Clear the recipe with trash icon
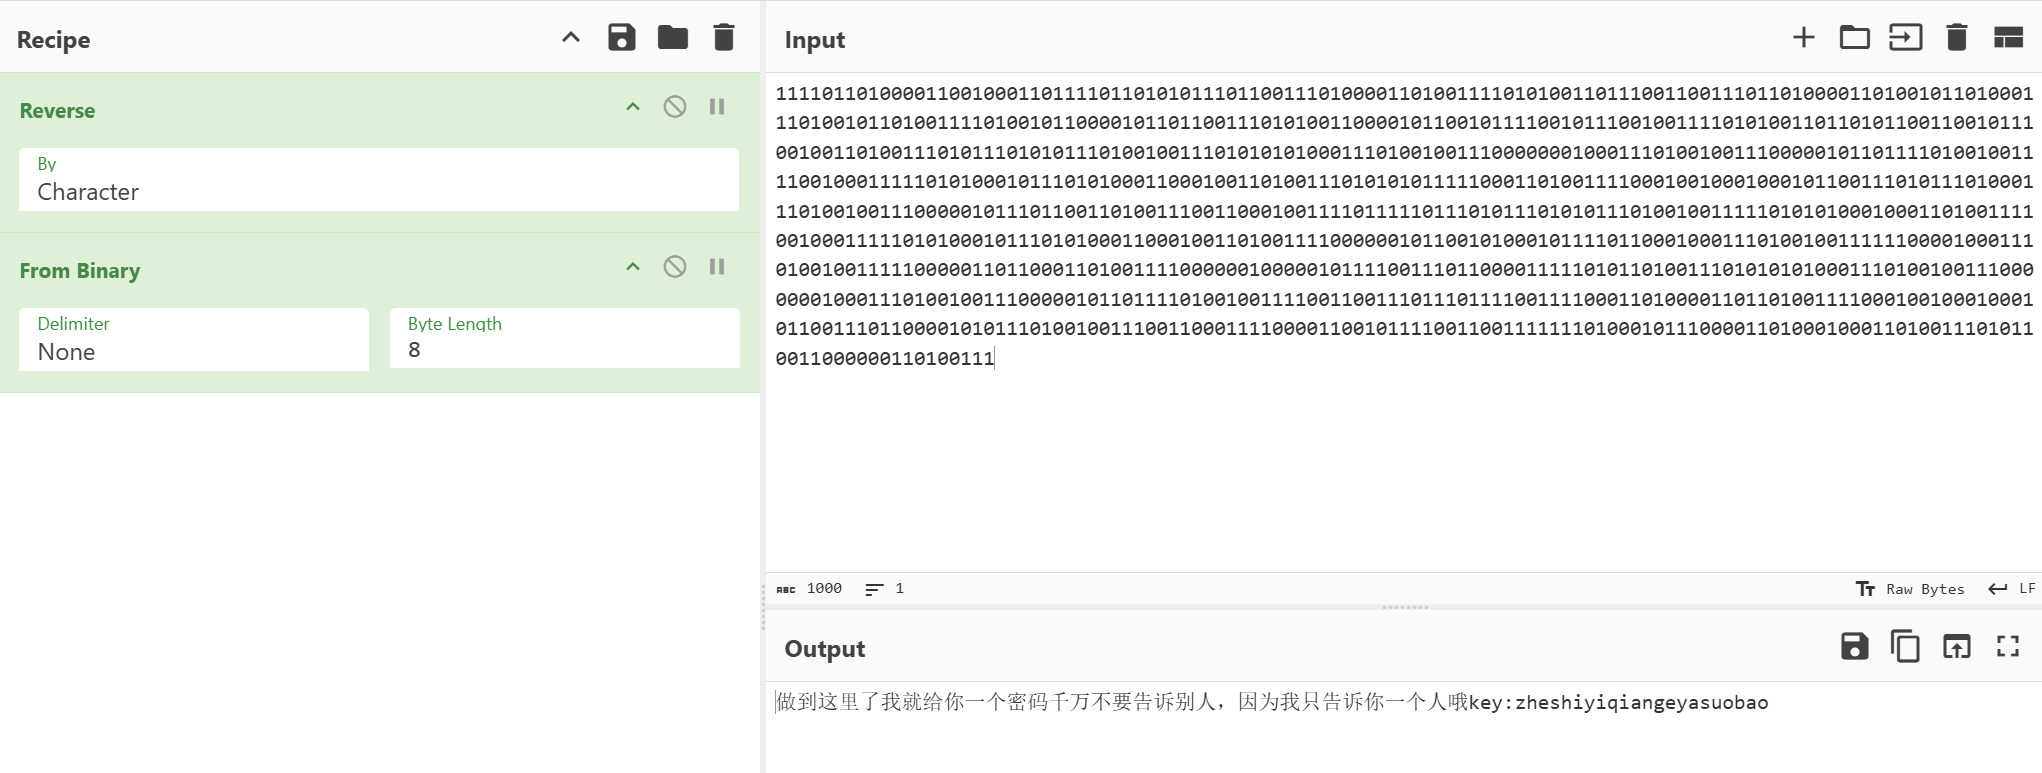This screenshot has width=2042, height=773. tap(724, 38)
